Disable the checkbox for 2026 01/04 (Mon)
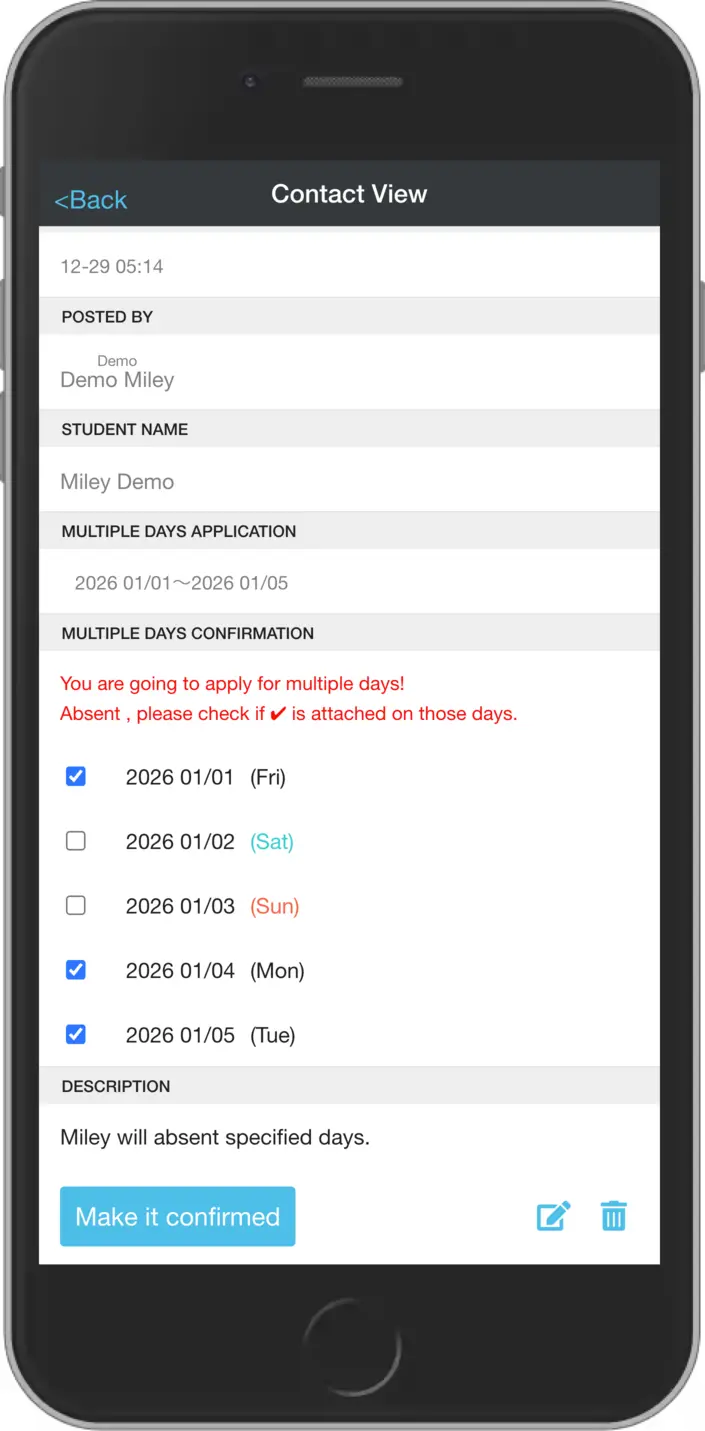The width and height of the screenshot is (705, 1431). [x=75, y=970]
